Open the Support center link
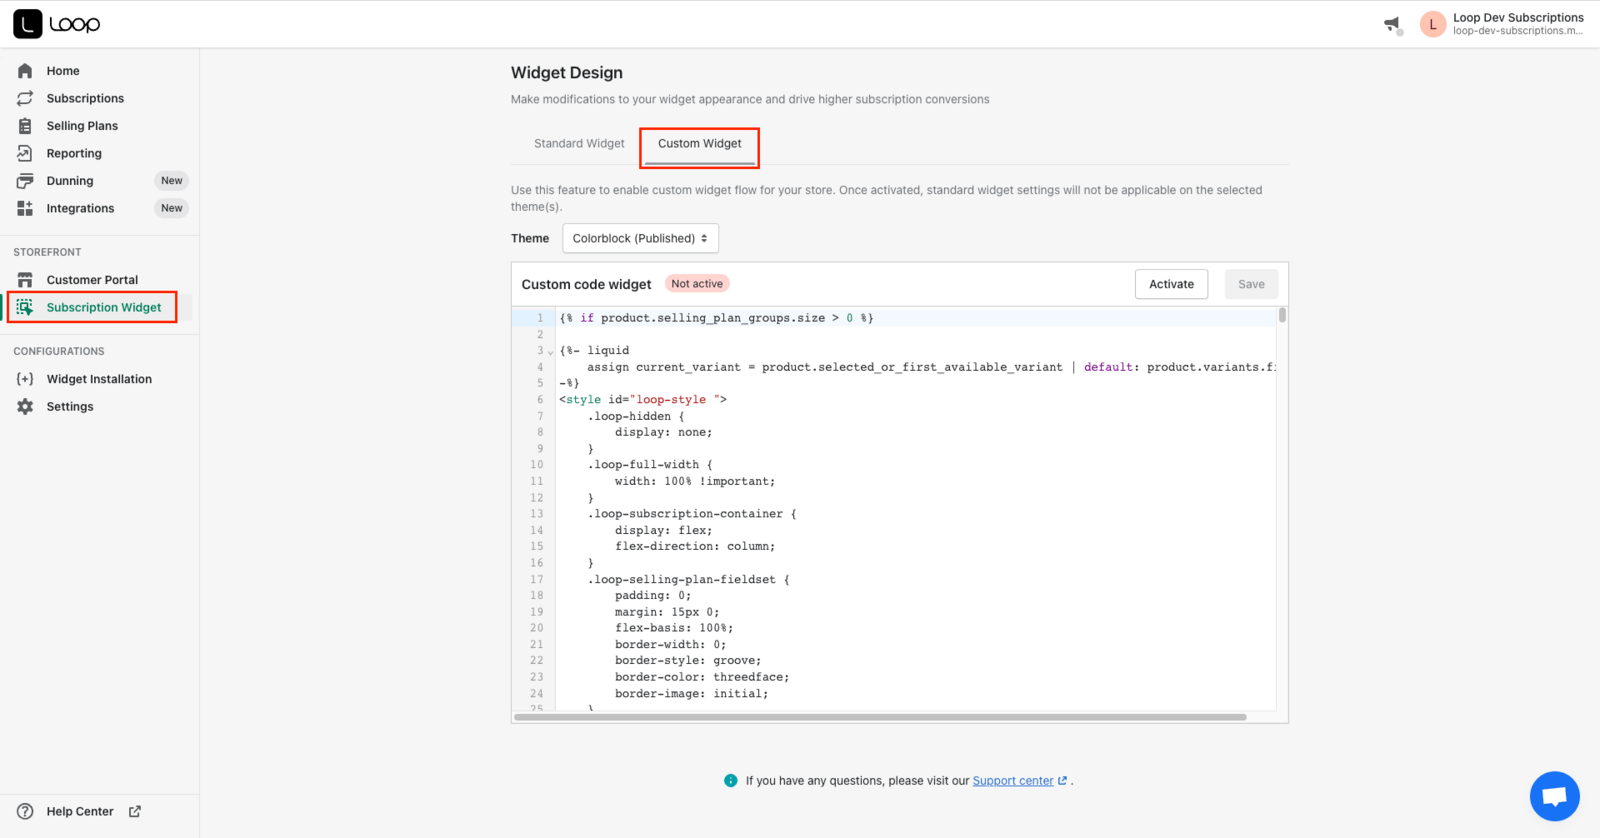Image resolution: width=1600 pixels, height=838 pixels. tap(1013, 781)
